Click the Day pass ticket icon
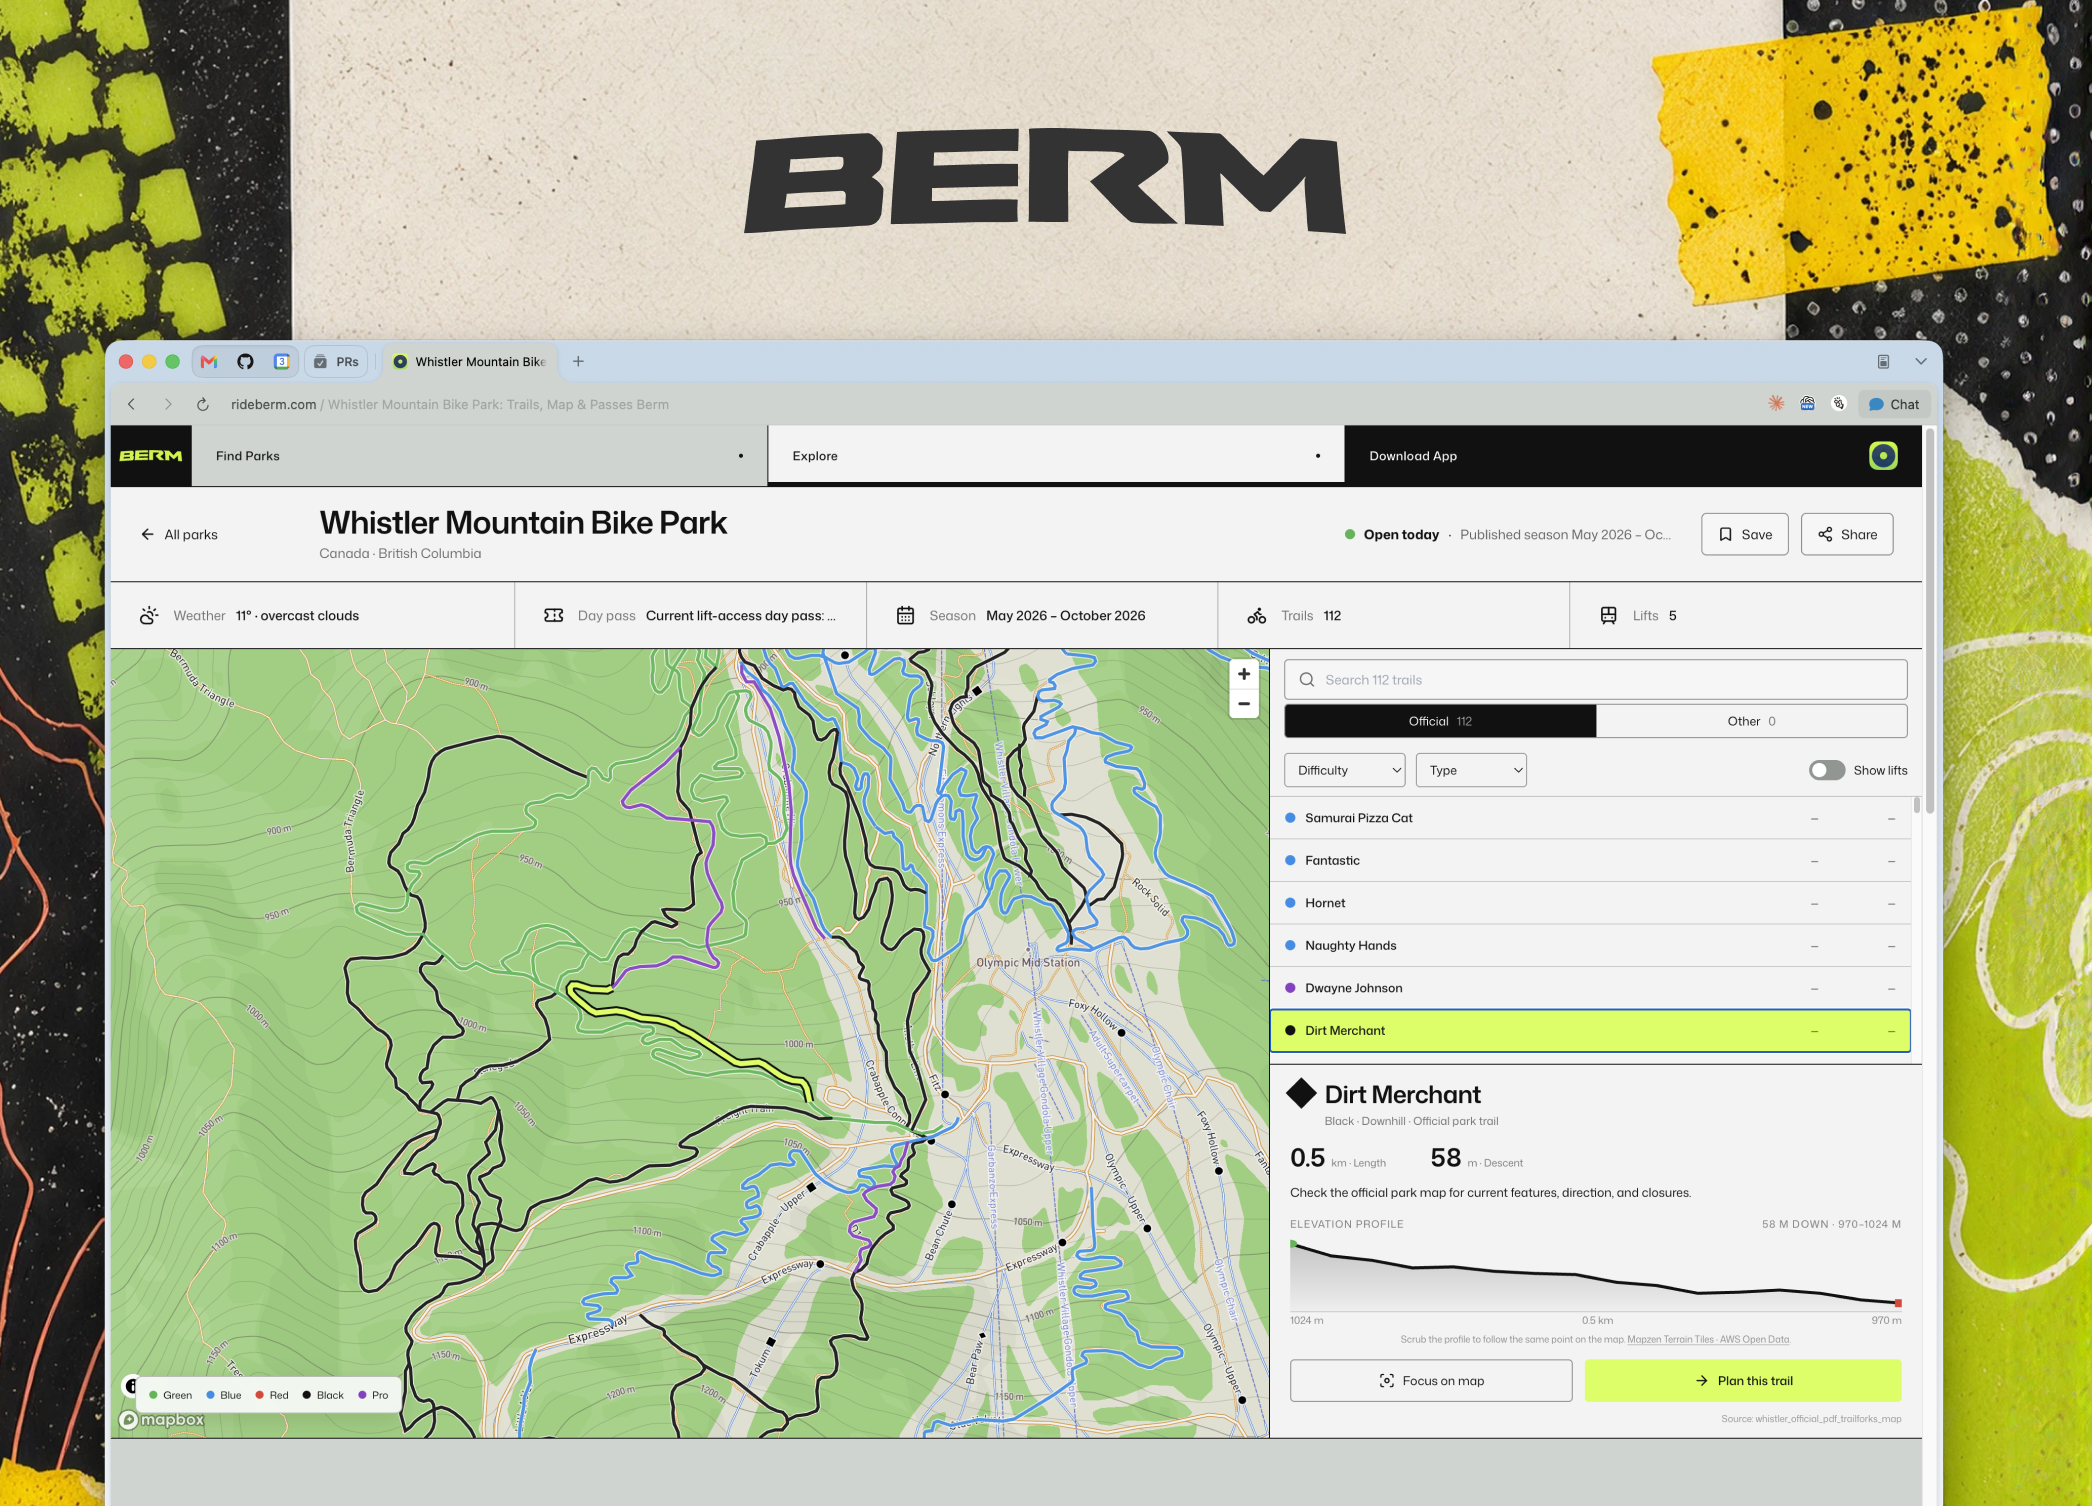 tap(553, 616)
